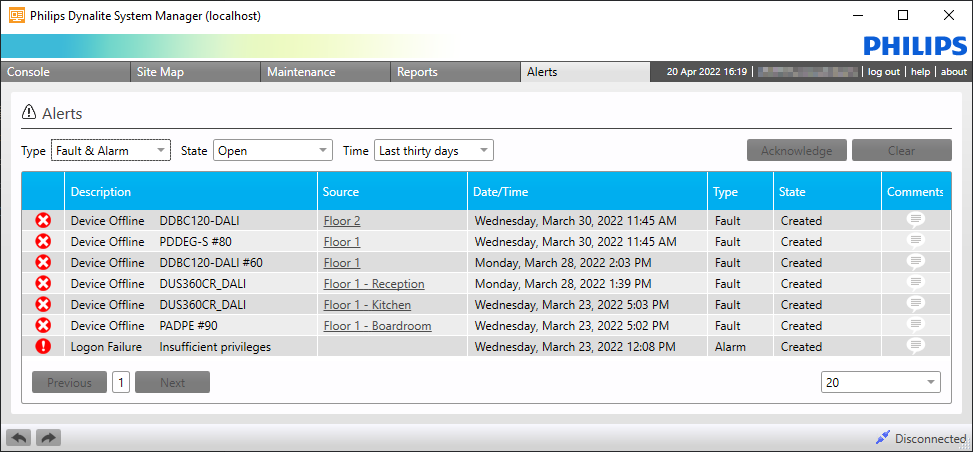Click the fault icon for PADPE #90

click(x=43, y=325)
